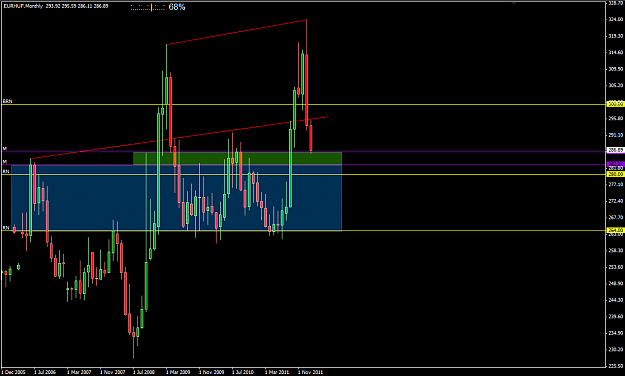Select the yellow 300.00 price label
Viewport: 625px width, 376px height.
point(615,104)
